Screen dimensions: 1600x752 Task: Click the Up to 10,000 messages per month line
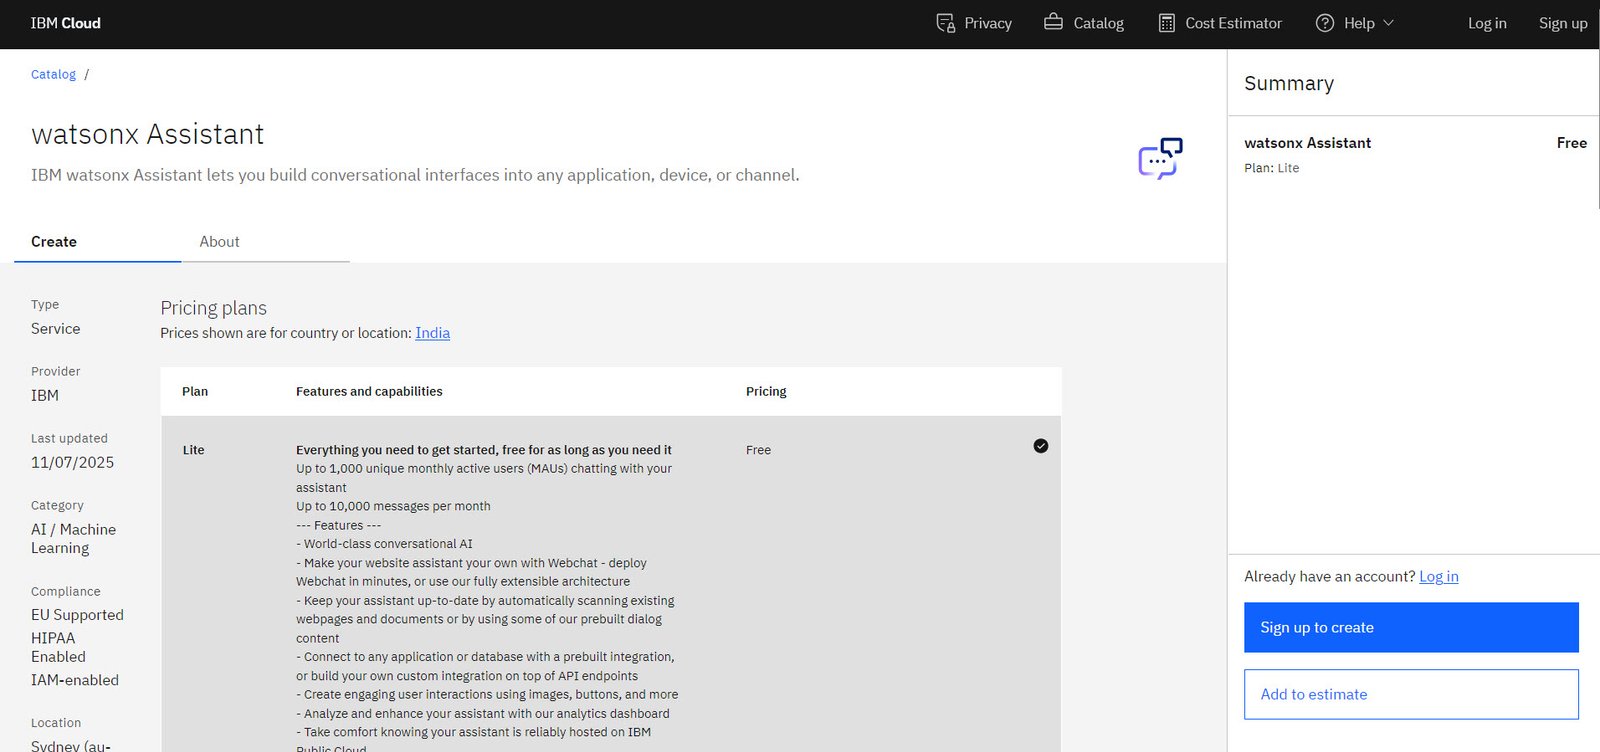(x=393, y=506)
